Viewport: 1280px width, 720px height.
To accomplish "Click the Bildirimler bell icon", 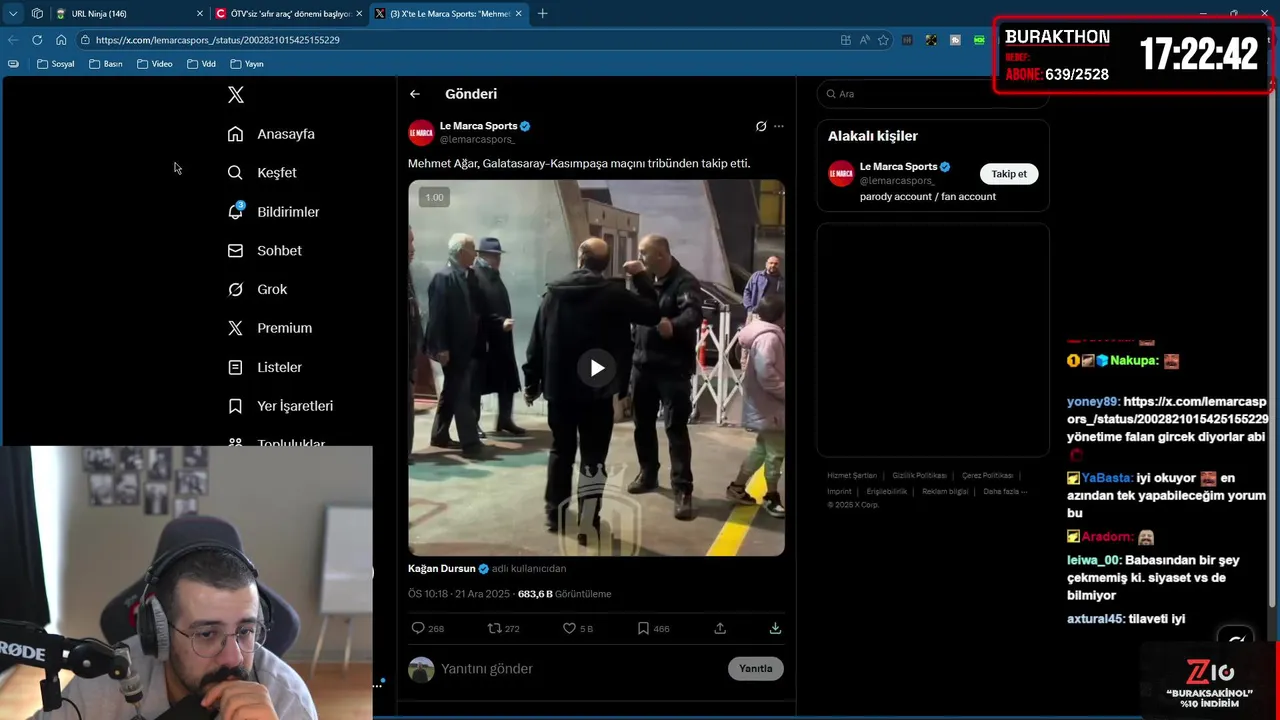I will click(x=236, y=212).
